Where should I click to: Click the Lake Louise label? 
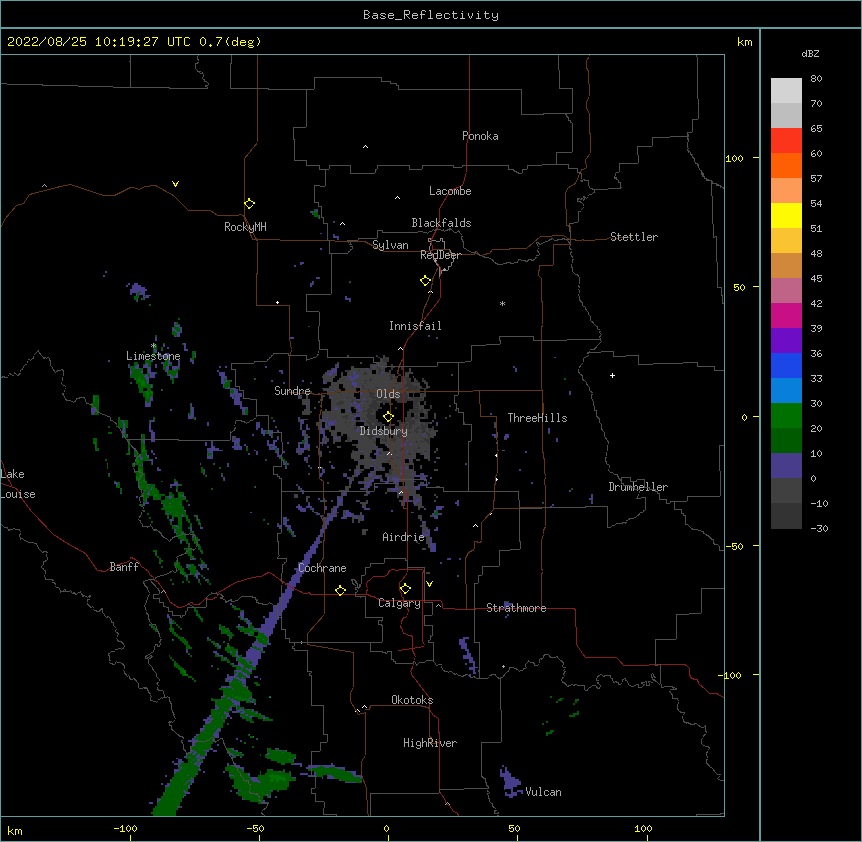click(17, 484)
